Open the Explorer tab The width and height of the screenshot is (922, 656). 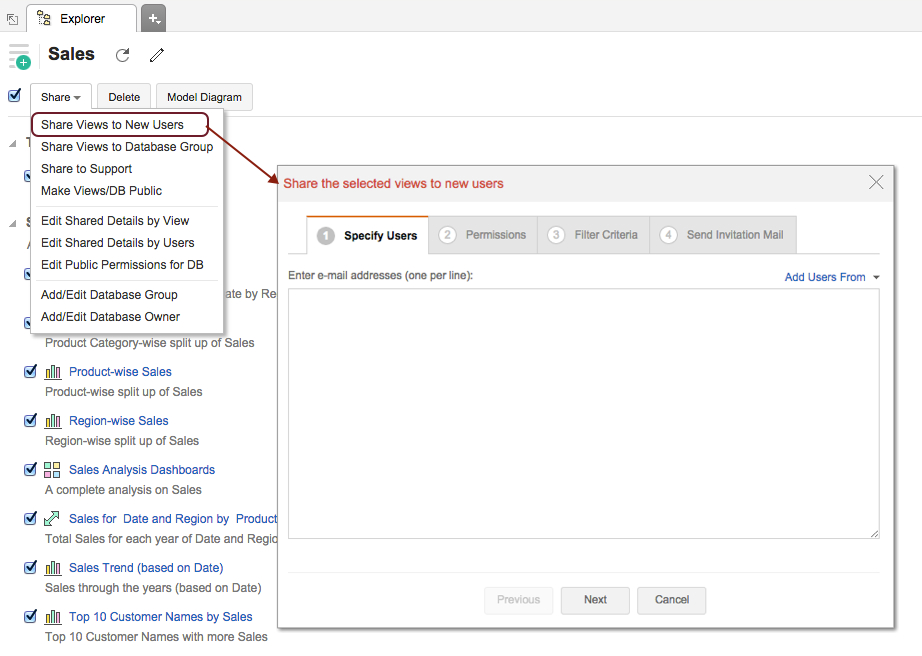pos(82,18)
